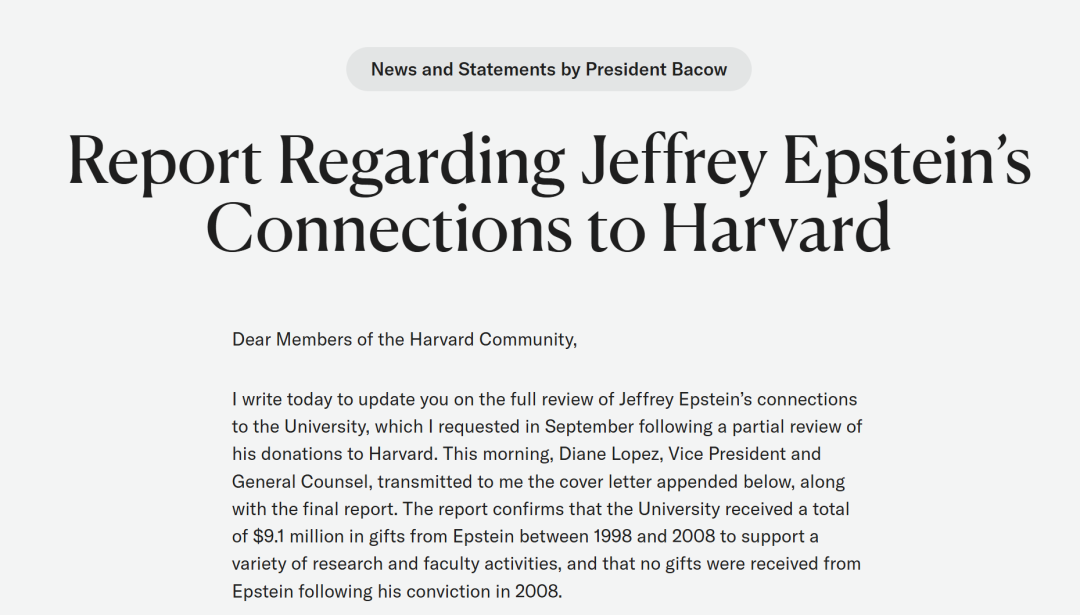Viewport: 1080px width, 615px height.
Task: Click the headline line Connections to Harvard
Action: pyautogui.click(x=548, y=226)
